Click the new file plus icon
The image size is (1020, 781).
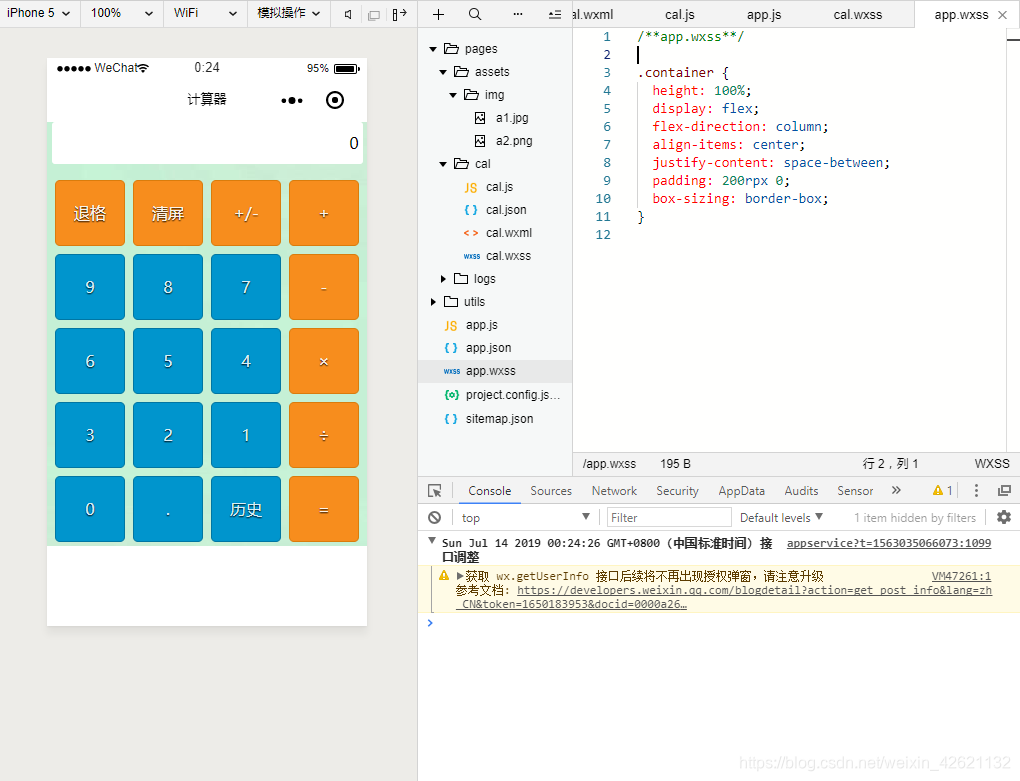point(438,14)
